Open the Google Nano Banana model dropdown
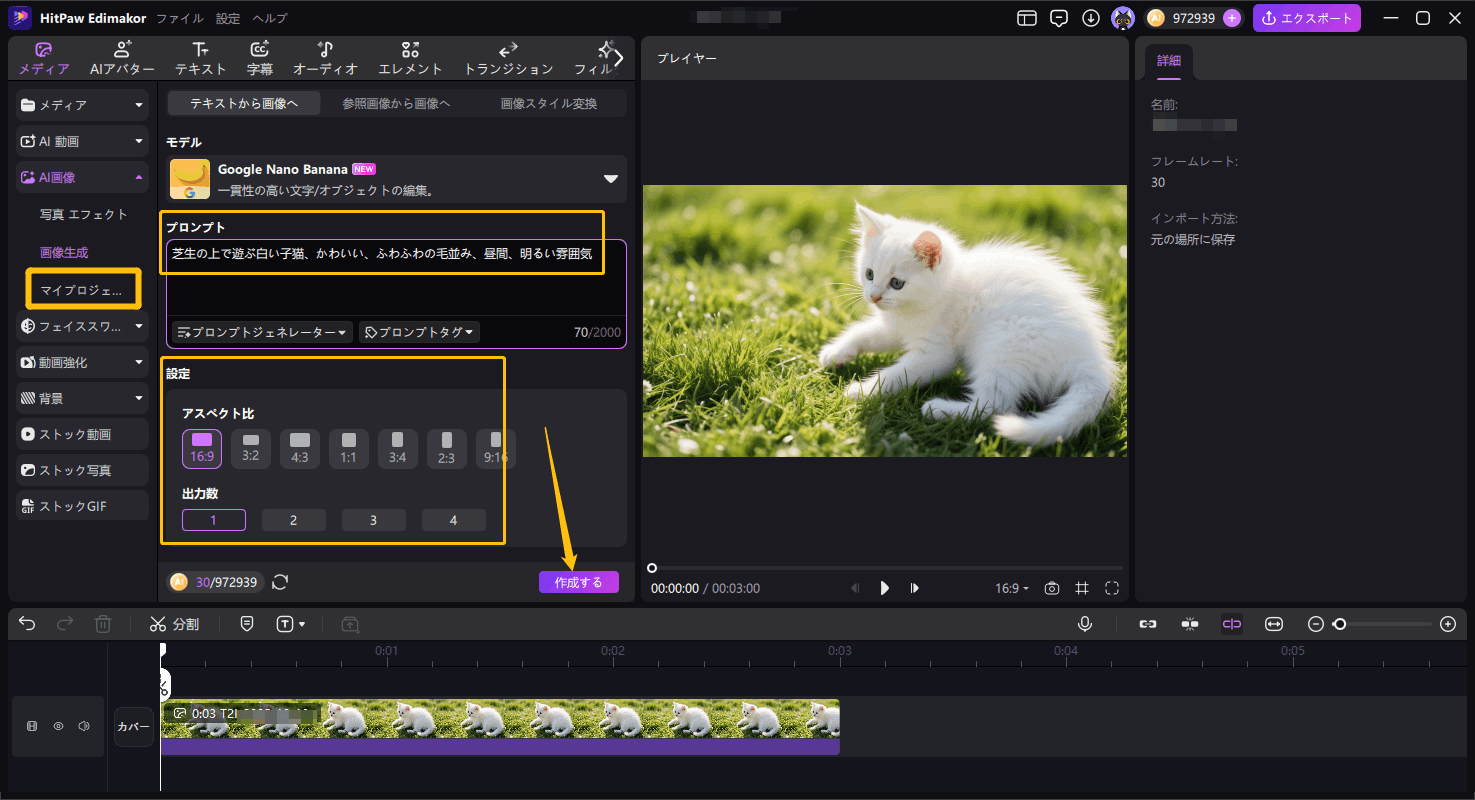The width and height of the screenshot is (1475, 800). coord(610,179)
